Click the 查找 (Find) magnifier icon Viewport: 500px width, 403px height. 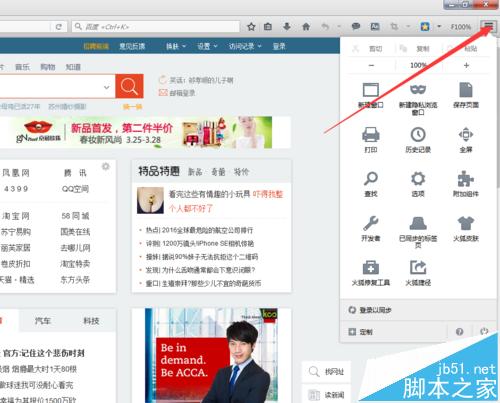pyautogui.click(x=371, y=184)
